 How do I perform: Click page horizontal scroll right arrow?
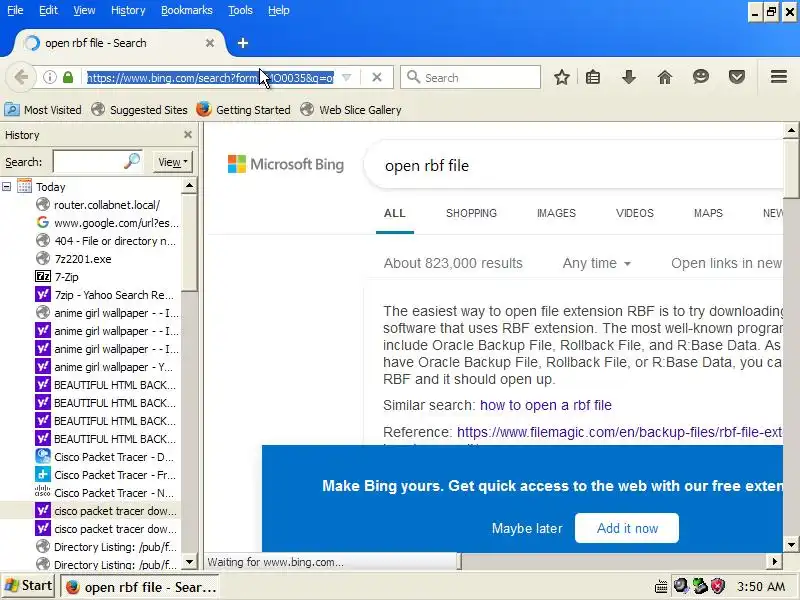point(774,562)
